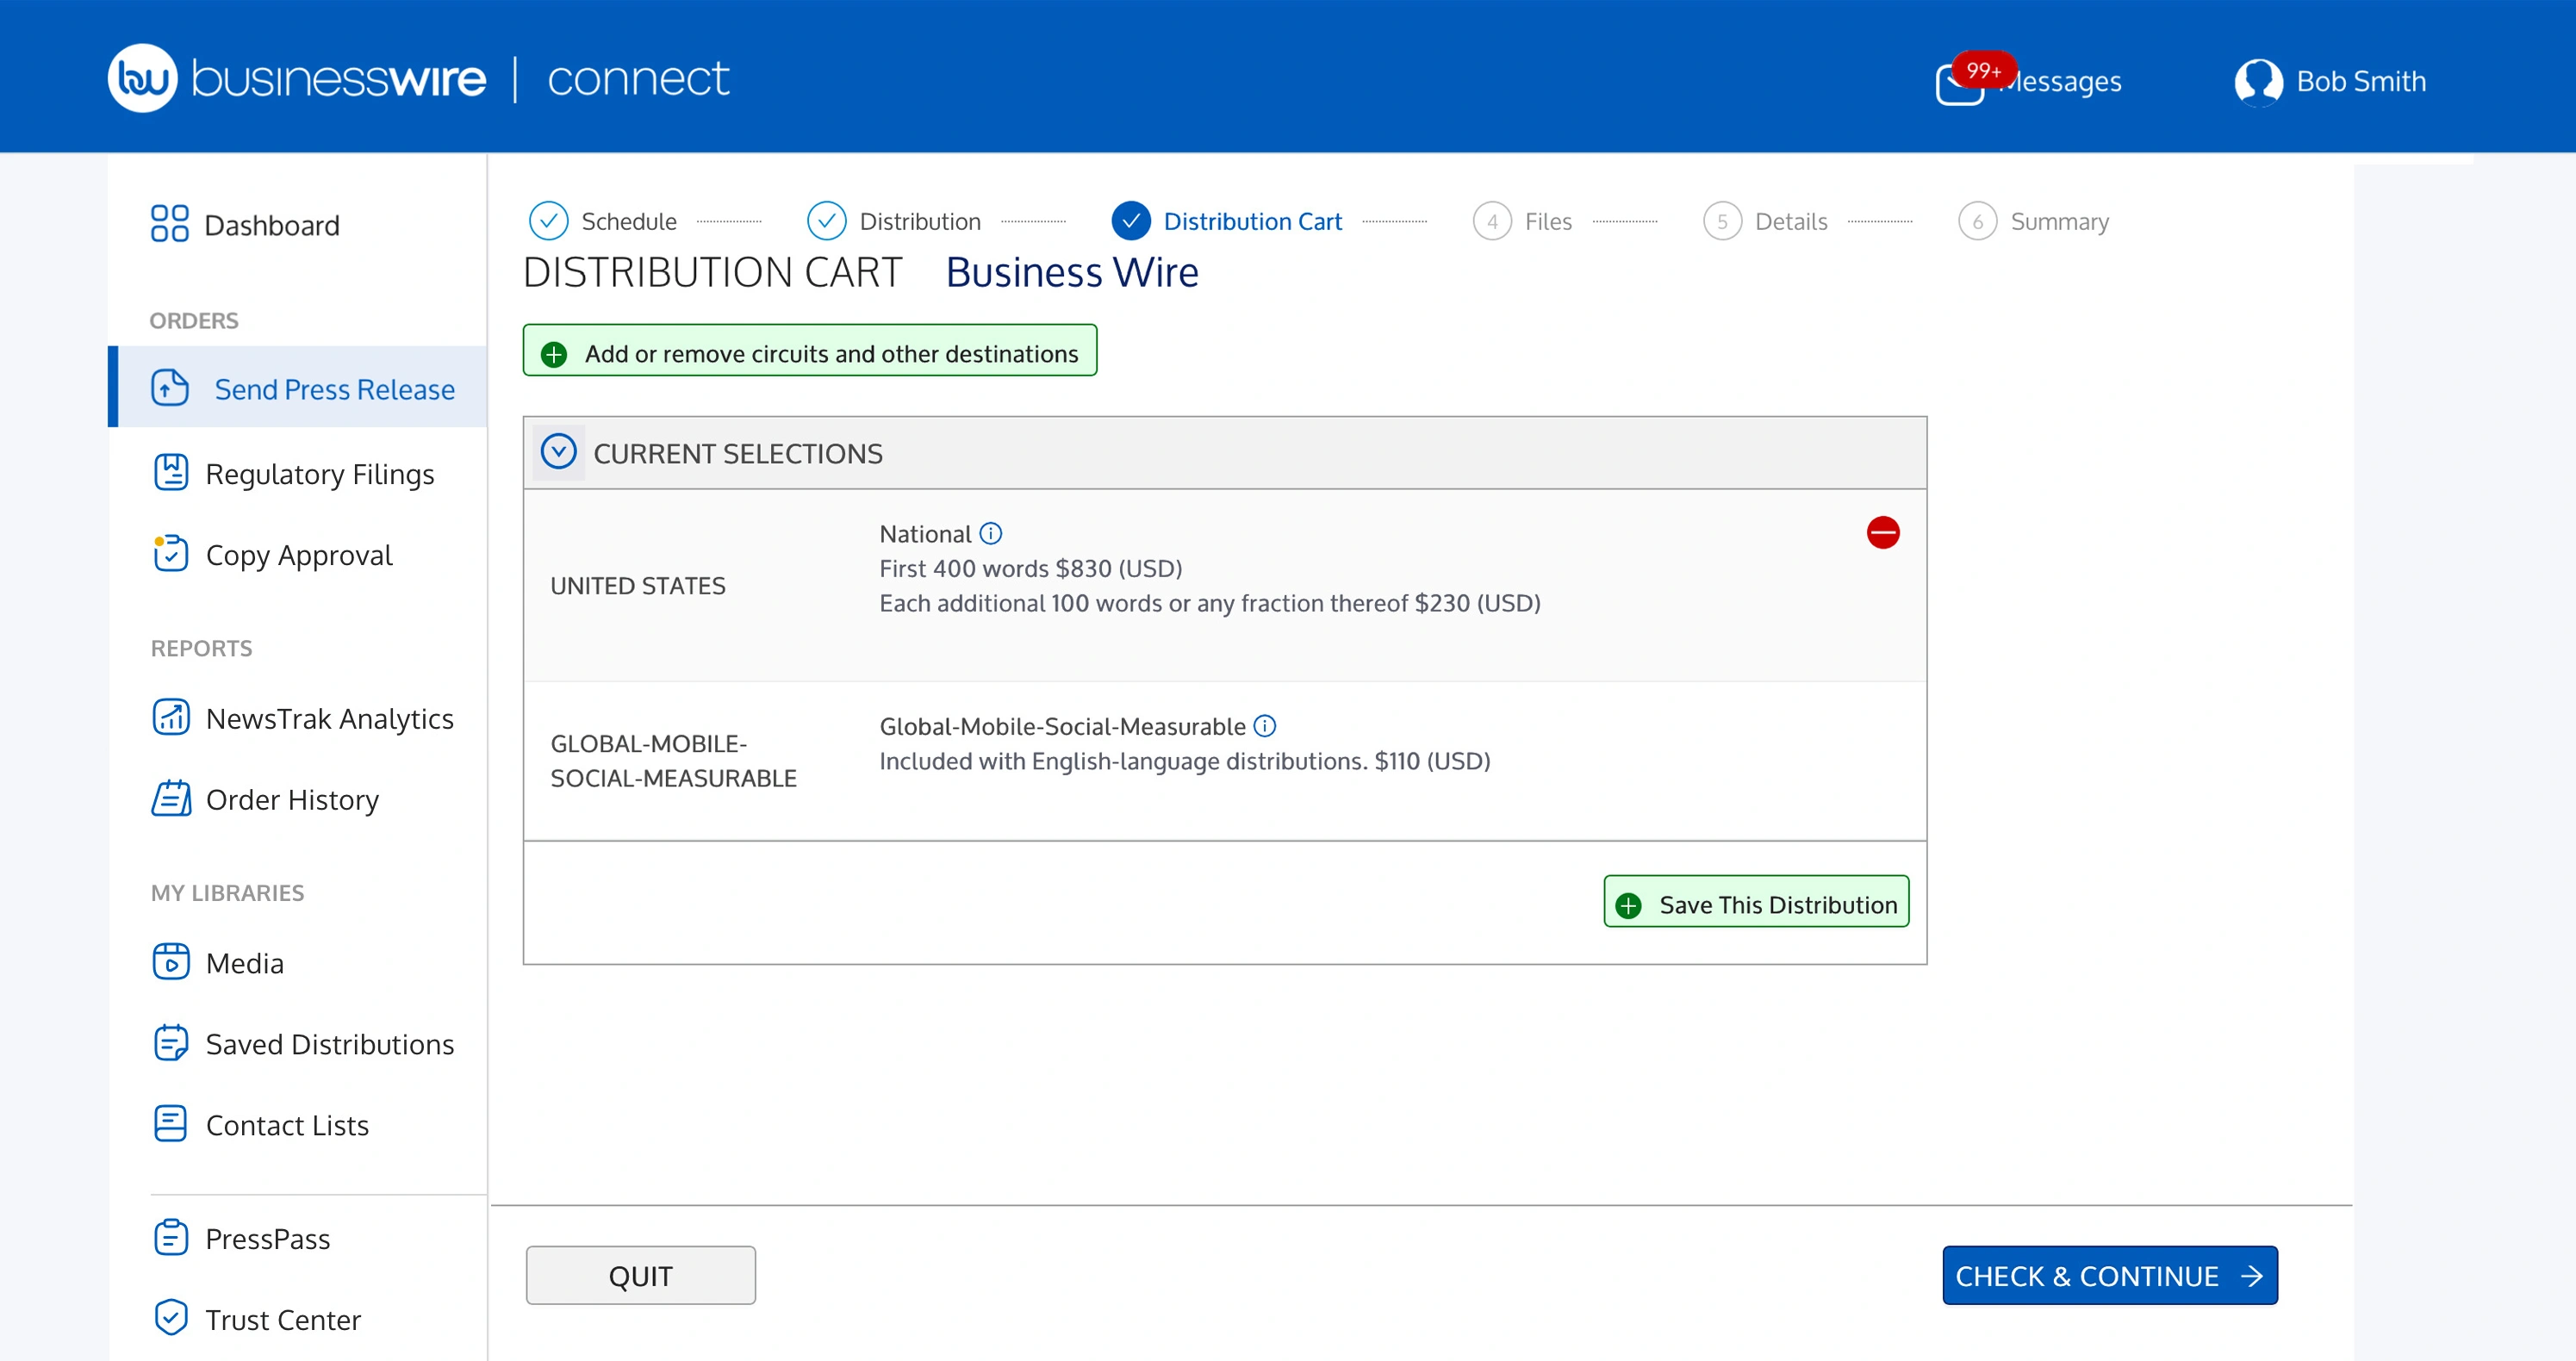Click the Bob Smith user avatar icon
This screenshot has width=2576, height=1361.
point(2258,81)
